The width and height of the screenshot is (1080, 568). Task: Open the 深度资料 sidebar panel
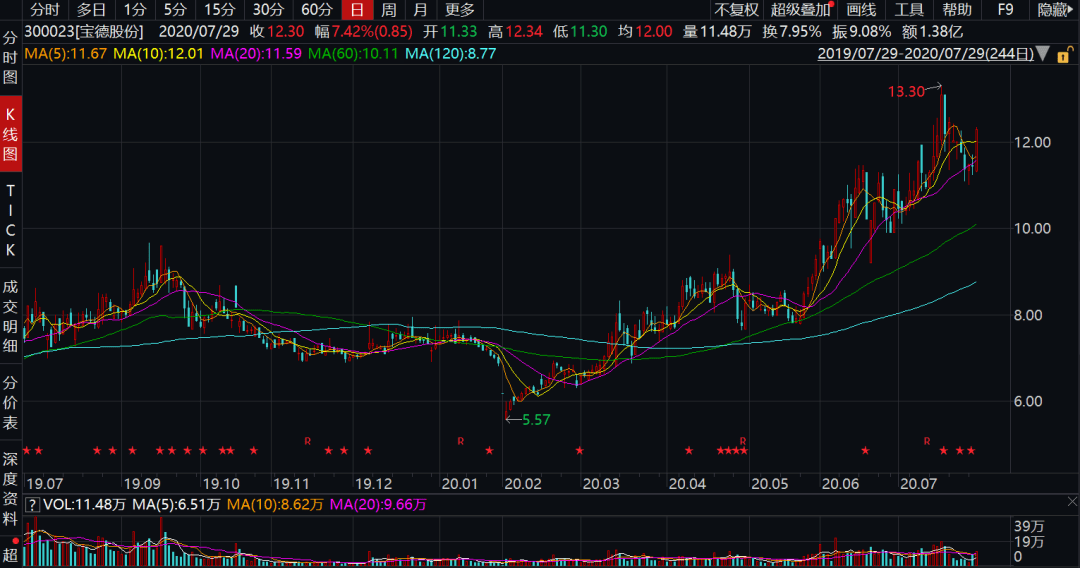pyautogui.click(x=10, y=489)
